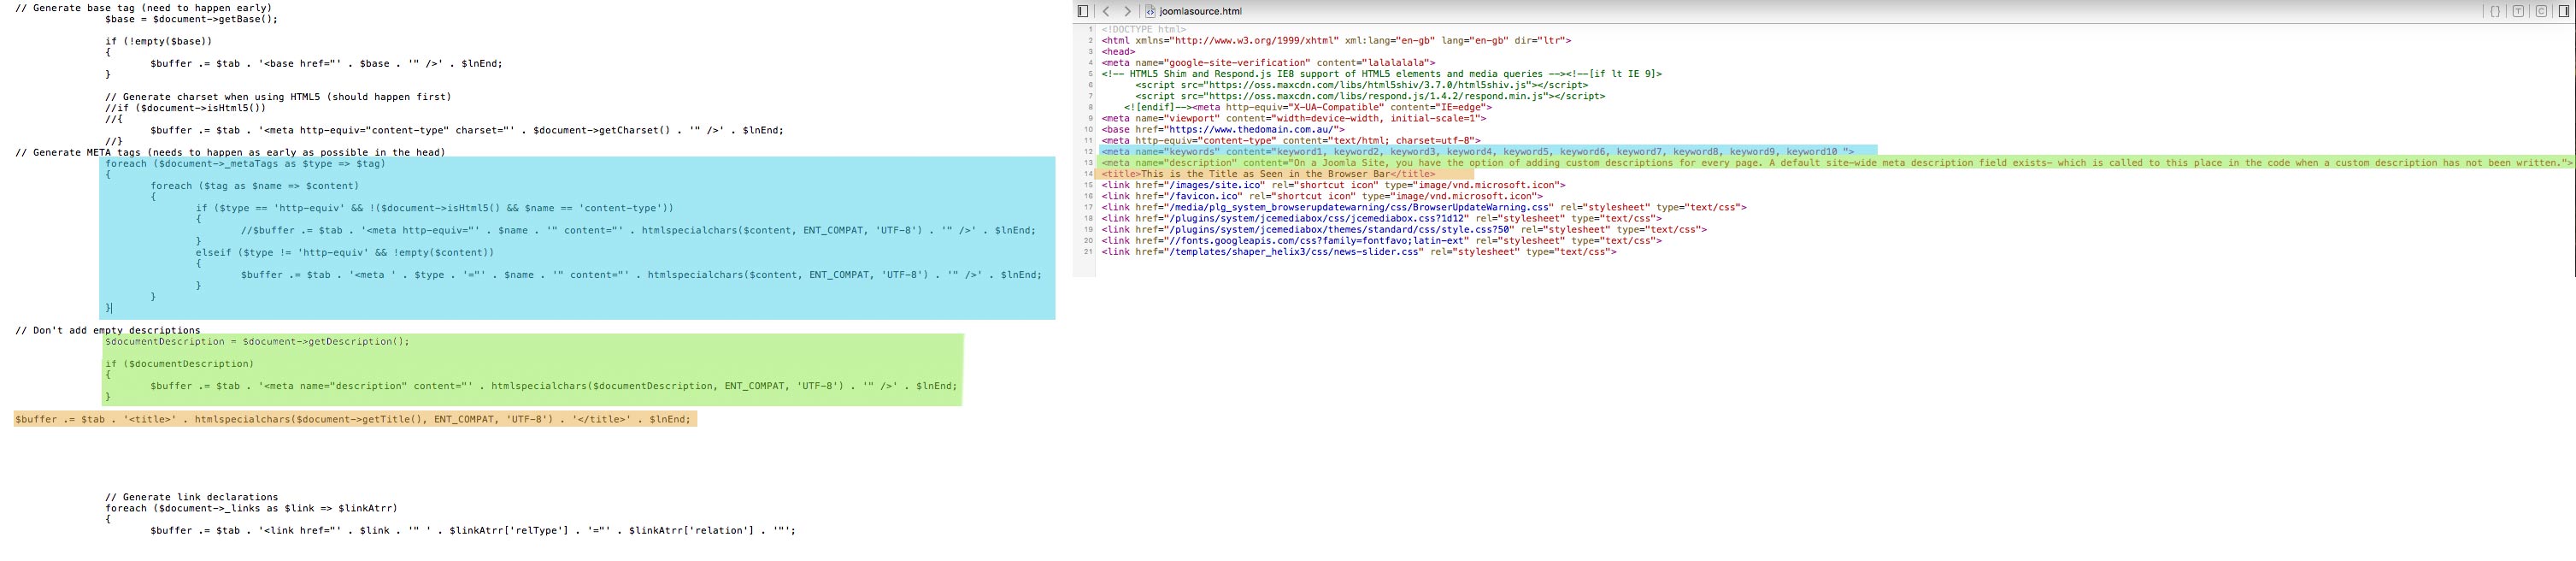Image resolution: width=2576 pixels, height=561 pixels.
Task: Click line number 14 in gutter
Action: pos(1089,173)
